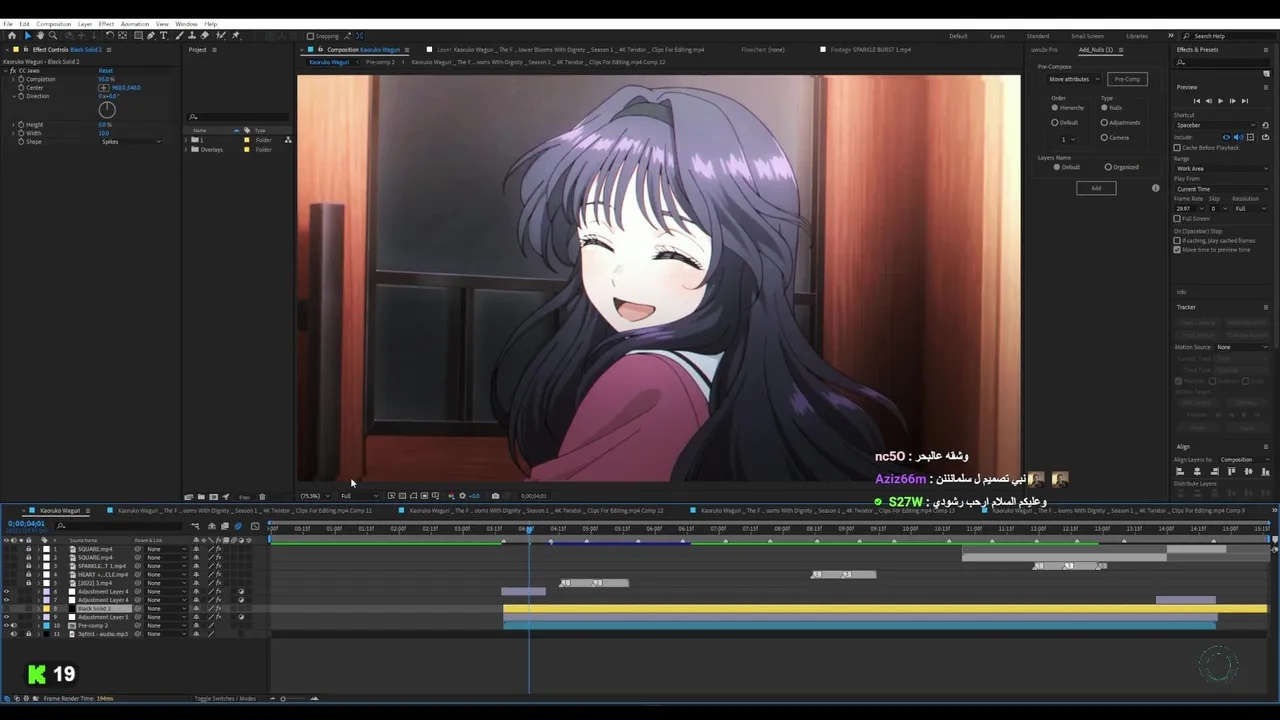Screen dimensions: 1280x720
Task: Click Reset for CC Jaws effect
Action: [x=106, y=71]
